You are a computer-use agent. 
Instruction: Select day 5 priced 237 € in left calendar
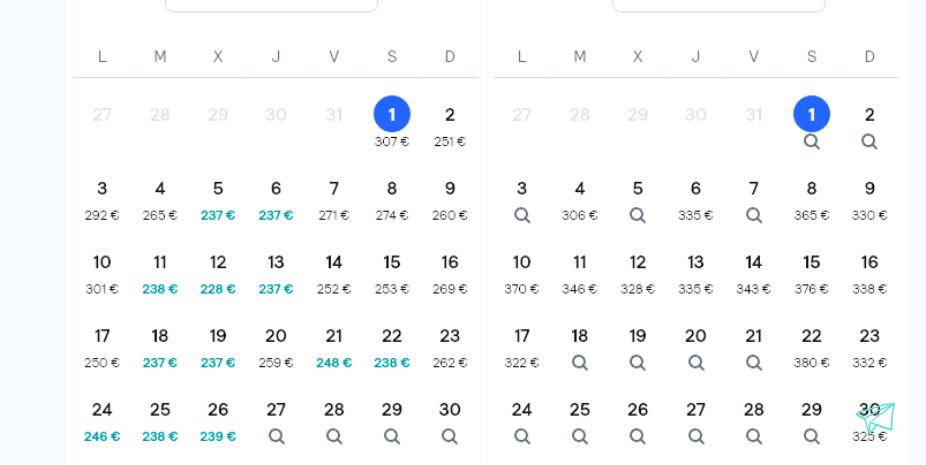pyautogui.click(x=218, y=200)
